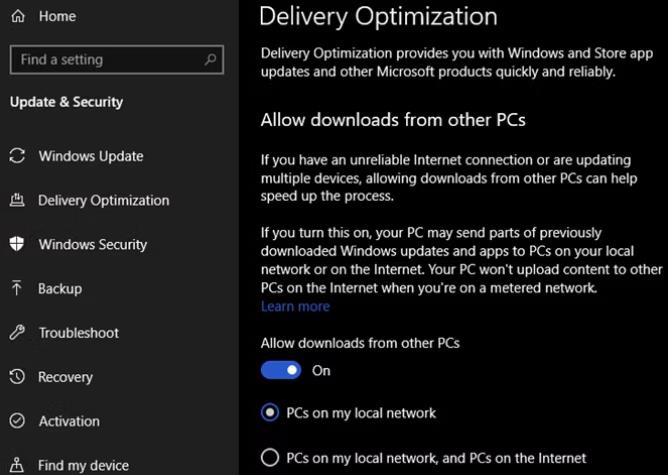Navigate to Troubleshoot settings

click(78, 333)
